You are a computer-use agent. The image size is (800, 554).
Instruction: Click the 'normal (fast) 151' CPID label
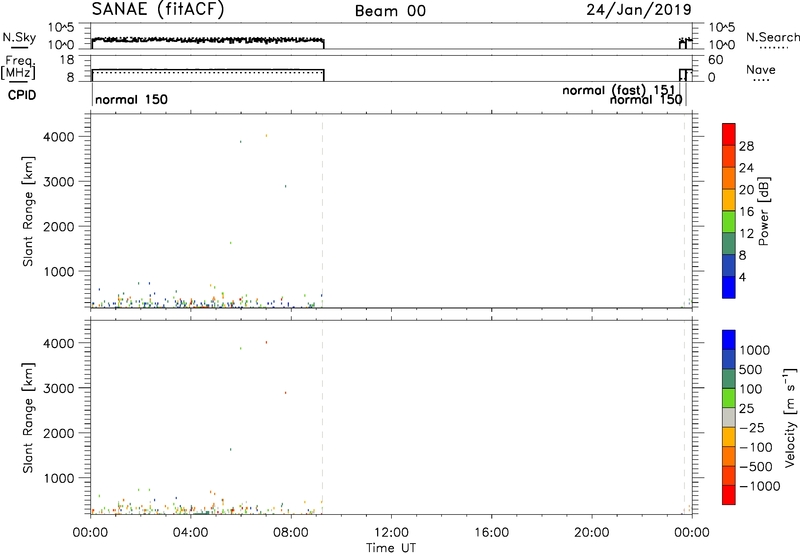pos(618,90)
